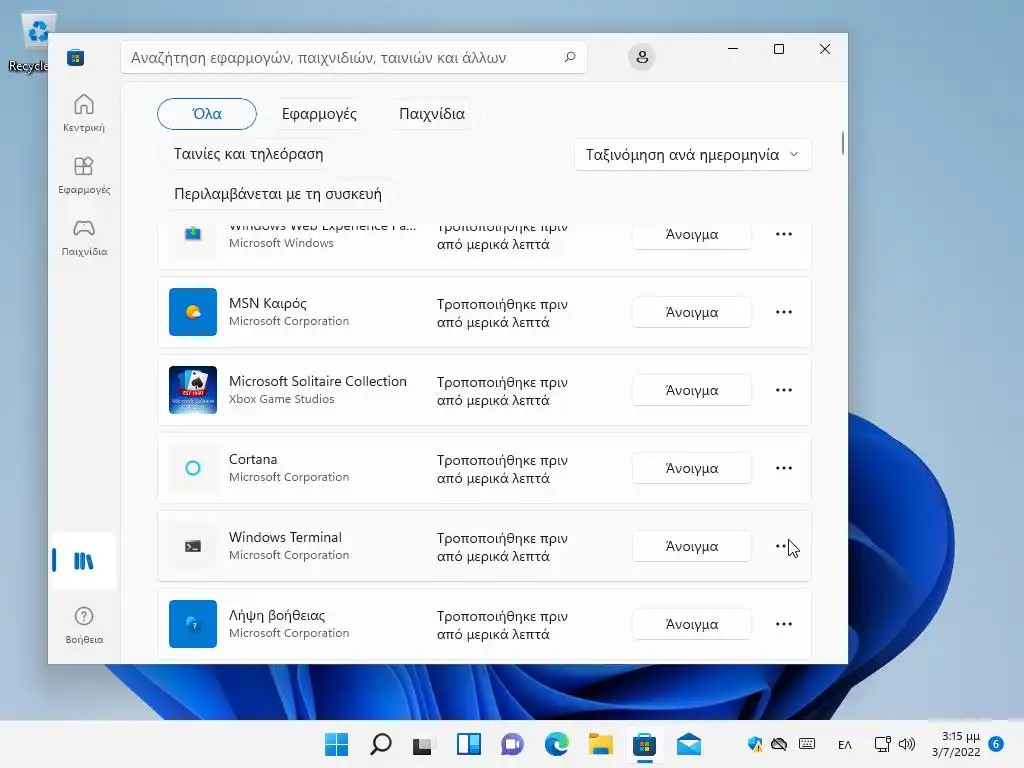The image size is (1024, 768).
Task: Click the library list vertical scrollbar
Action: [842, 143]
